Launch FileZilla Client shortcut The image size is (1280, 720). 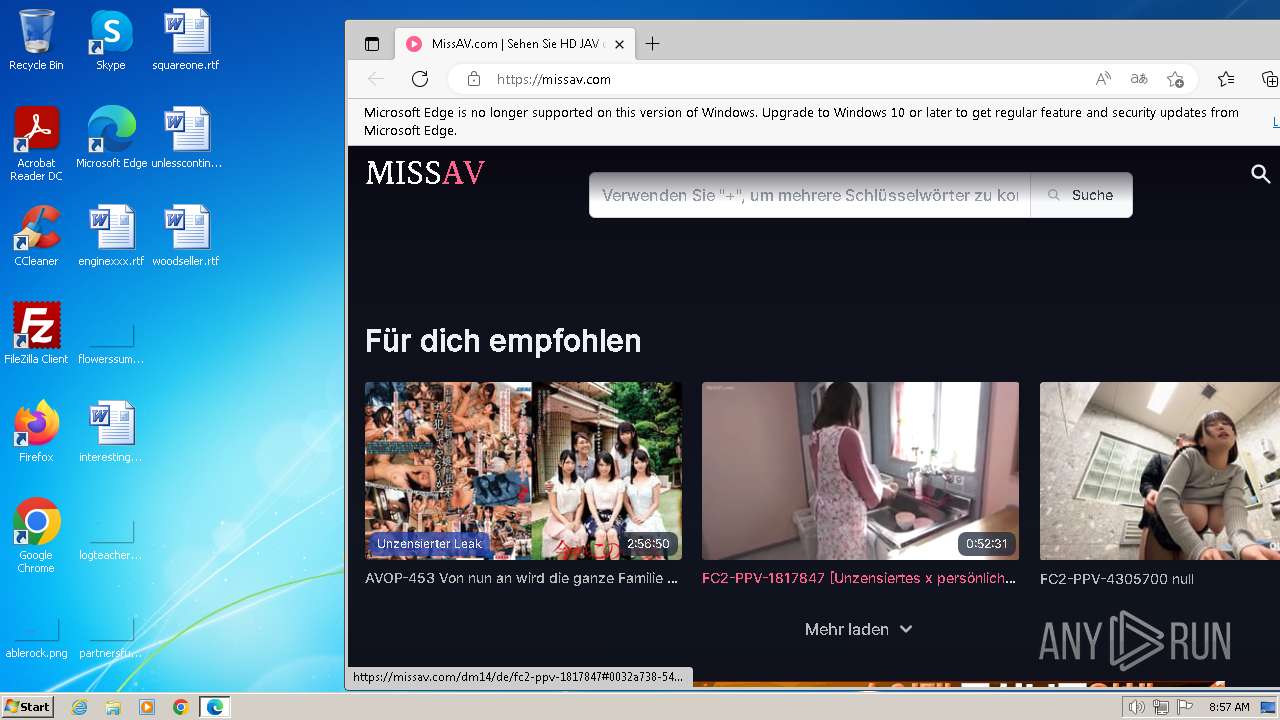tap(36, 333)
